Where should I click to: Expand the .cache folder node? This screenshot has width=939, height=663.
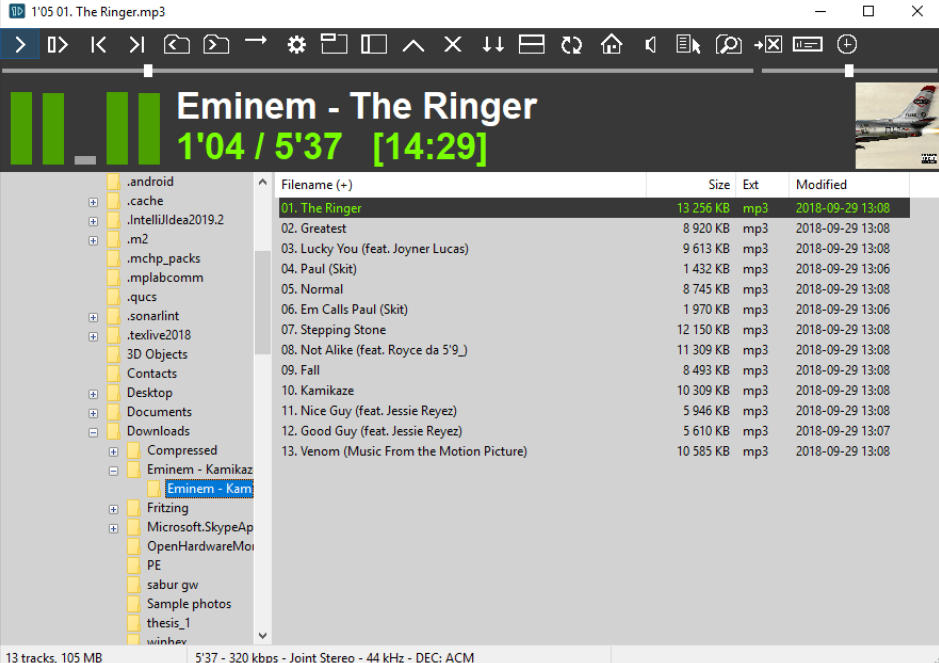pyautogui.click(x=93, y=202)
